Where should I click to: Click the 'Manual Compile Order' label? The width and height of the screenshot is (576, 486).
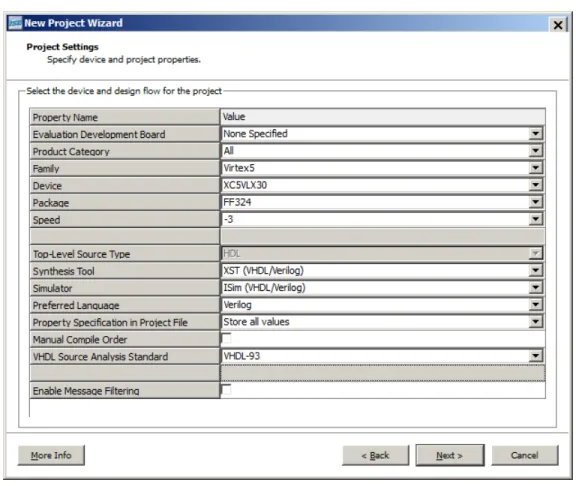pyautogui.click(x=80, y=339)
